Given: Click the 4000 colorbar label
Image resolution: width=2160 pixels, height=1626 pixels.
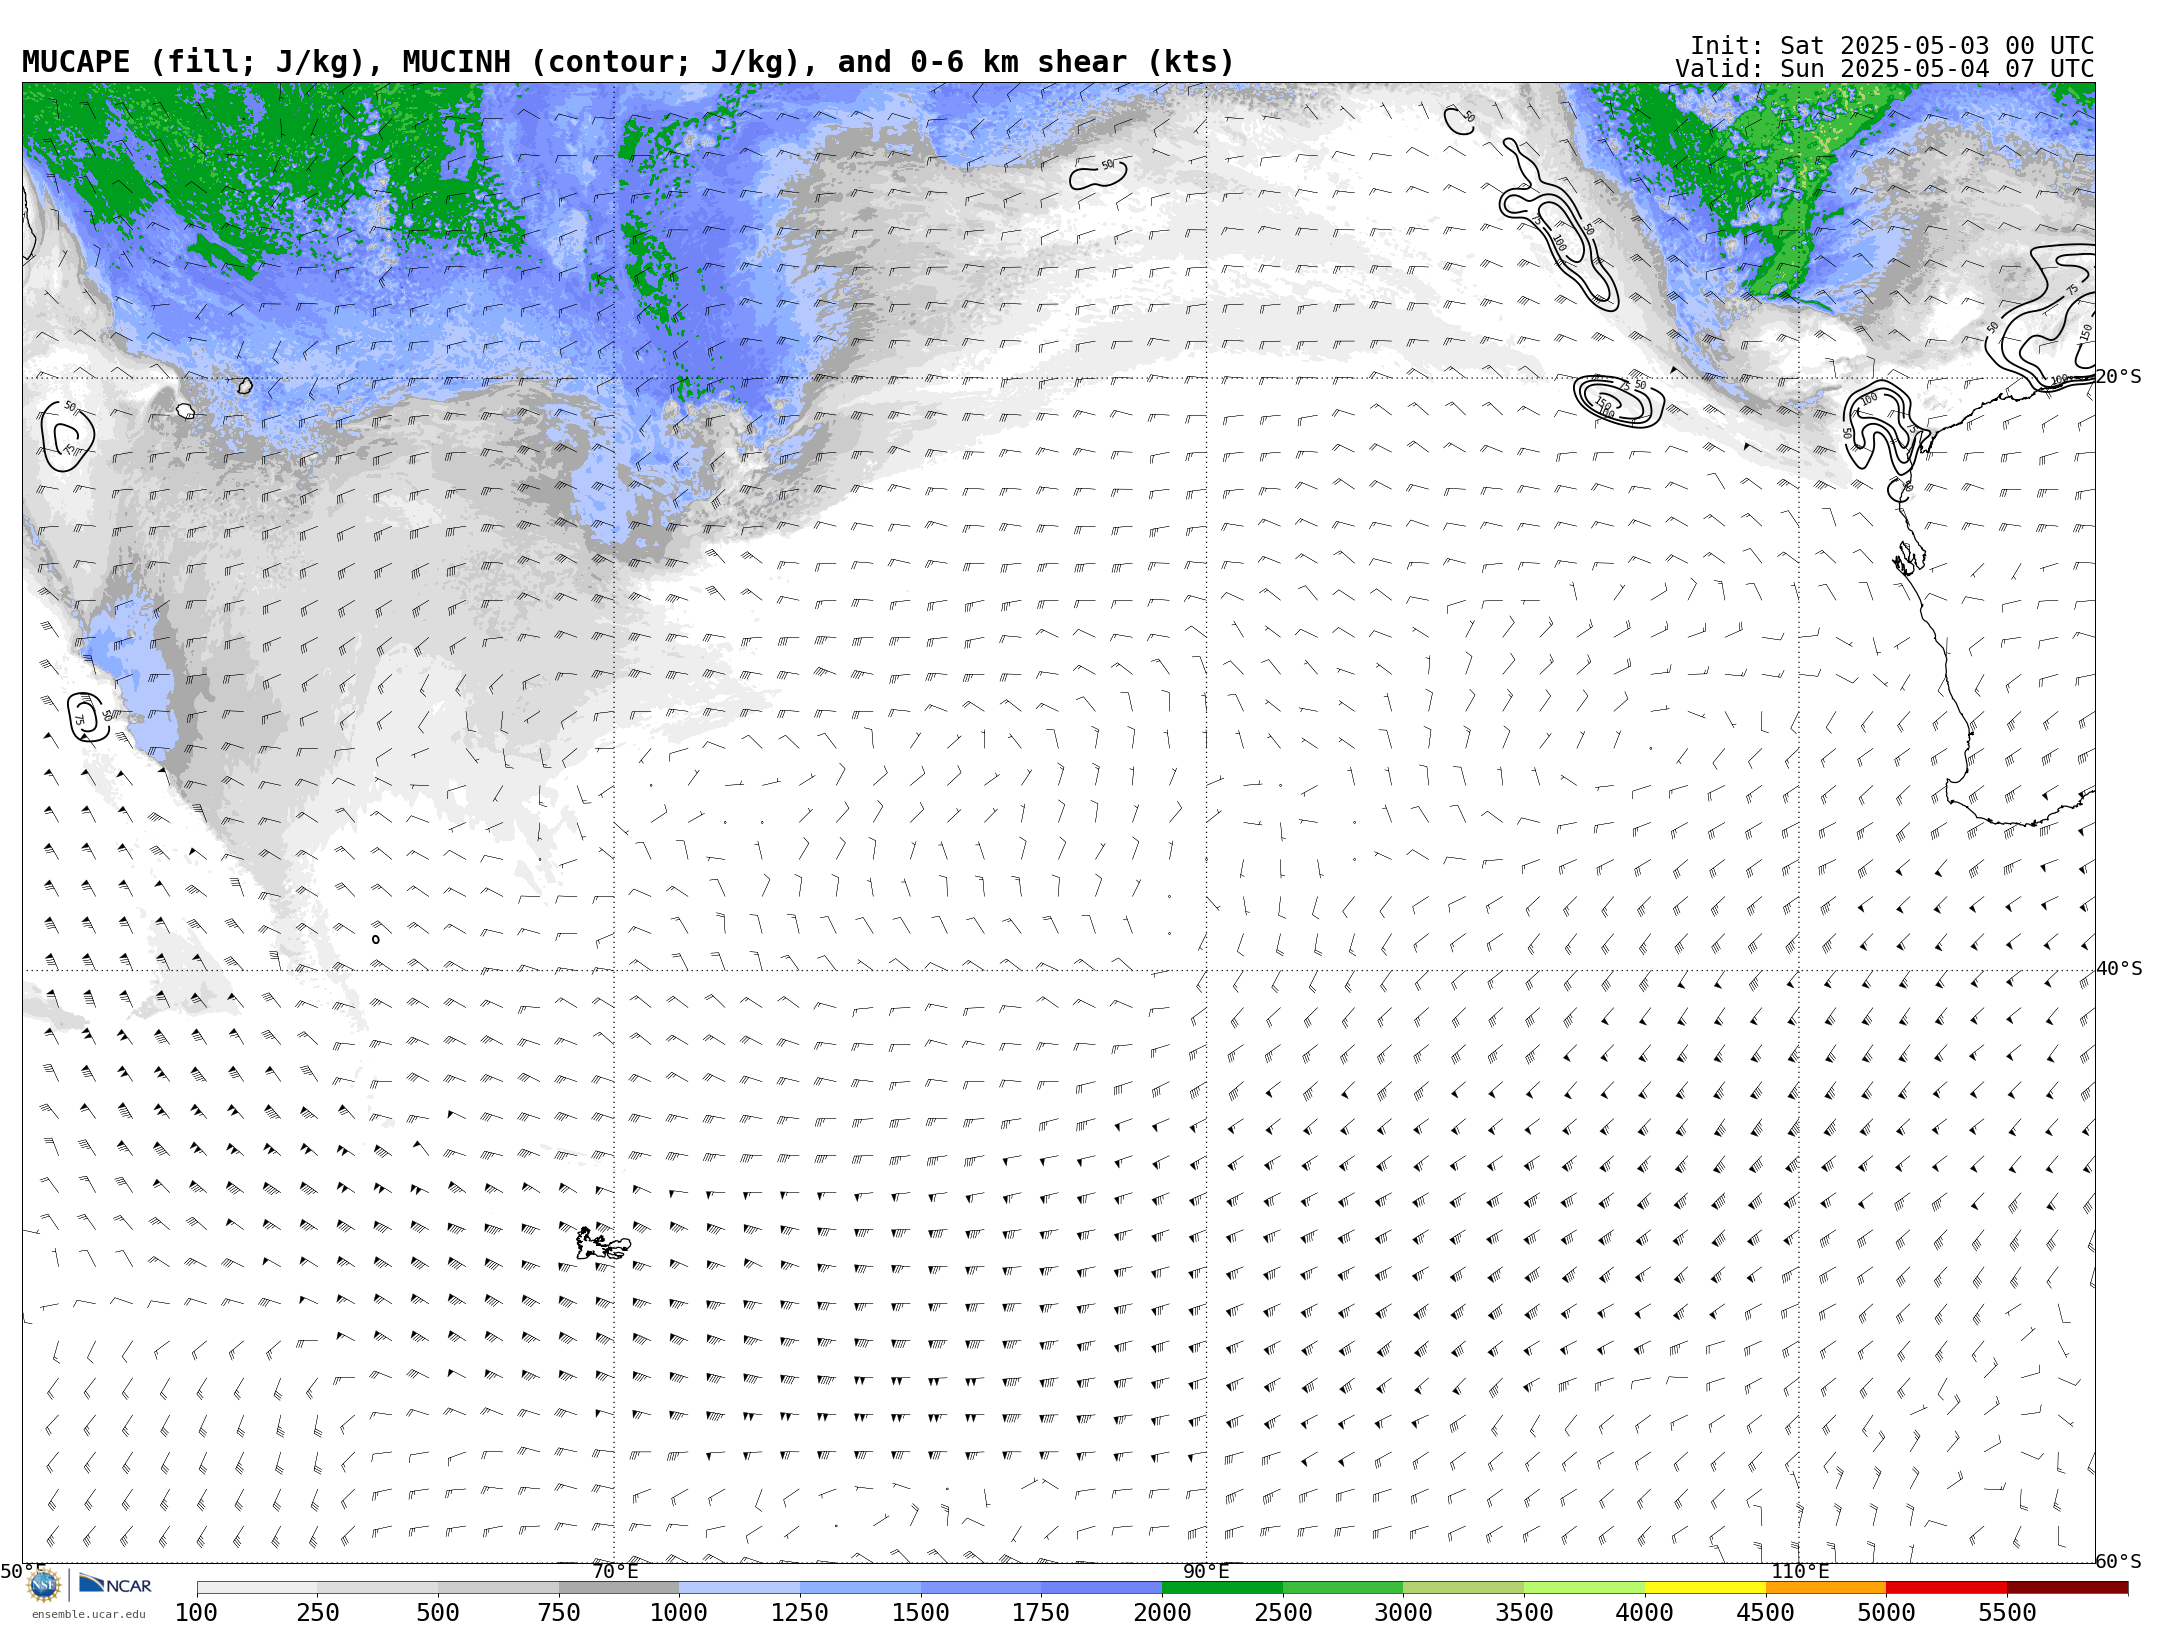Looking at the screenshot, I should 1645,1612.
